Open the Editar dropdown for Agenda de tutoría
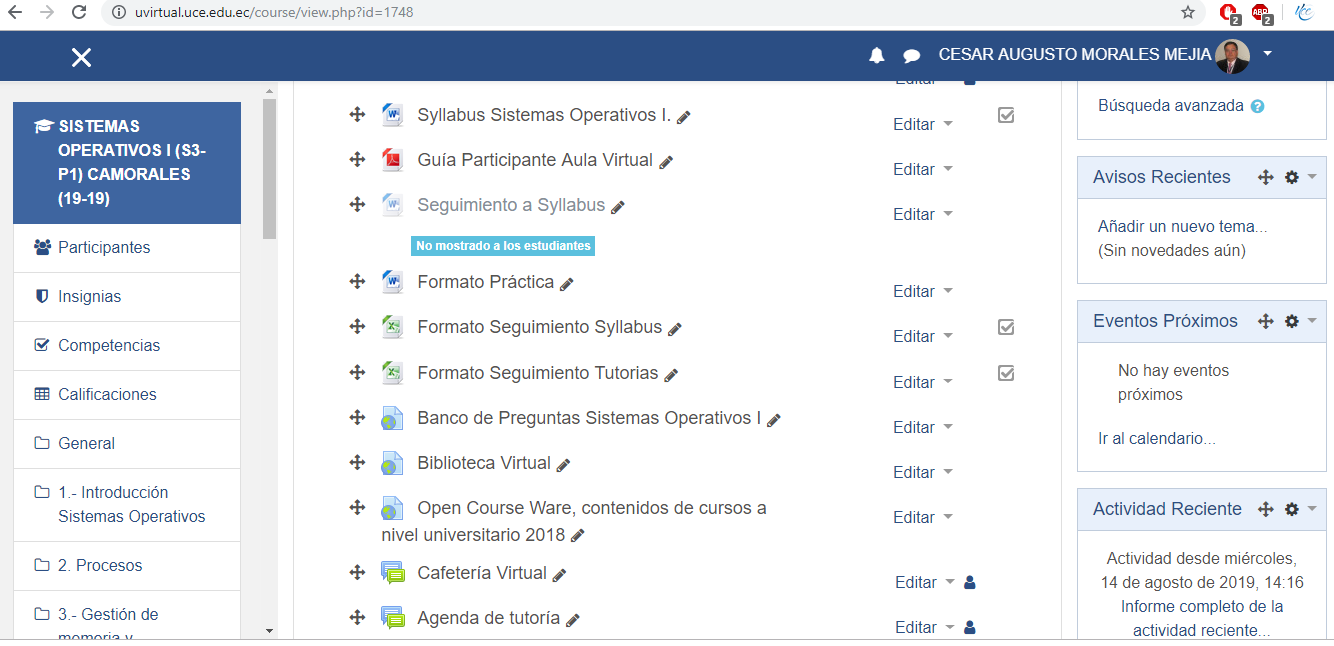 pos(914,627)
